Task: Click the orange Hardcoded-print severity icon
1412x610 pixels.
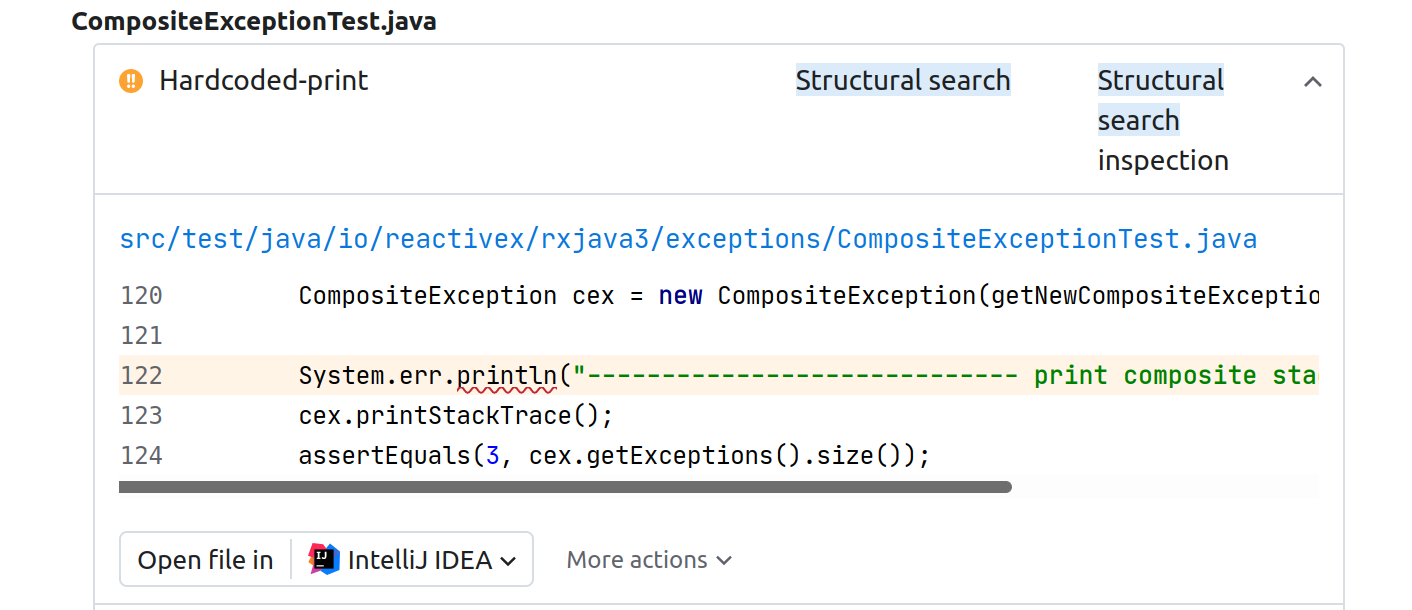Action: (x=130, y=81)
